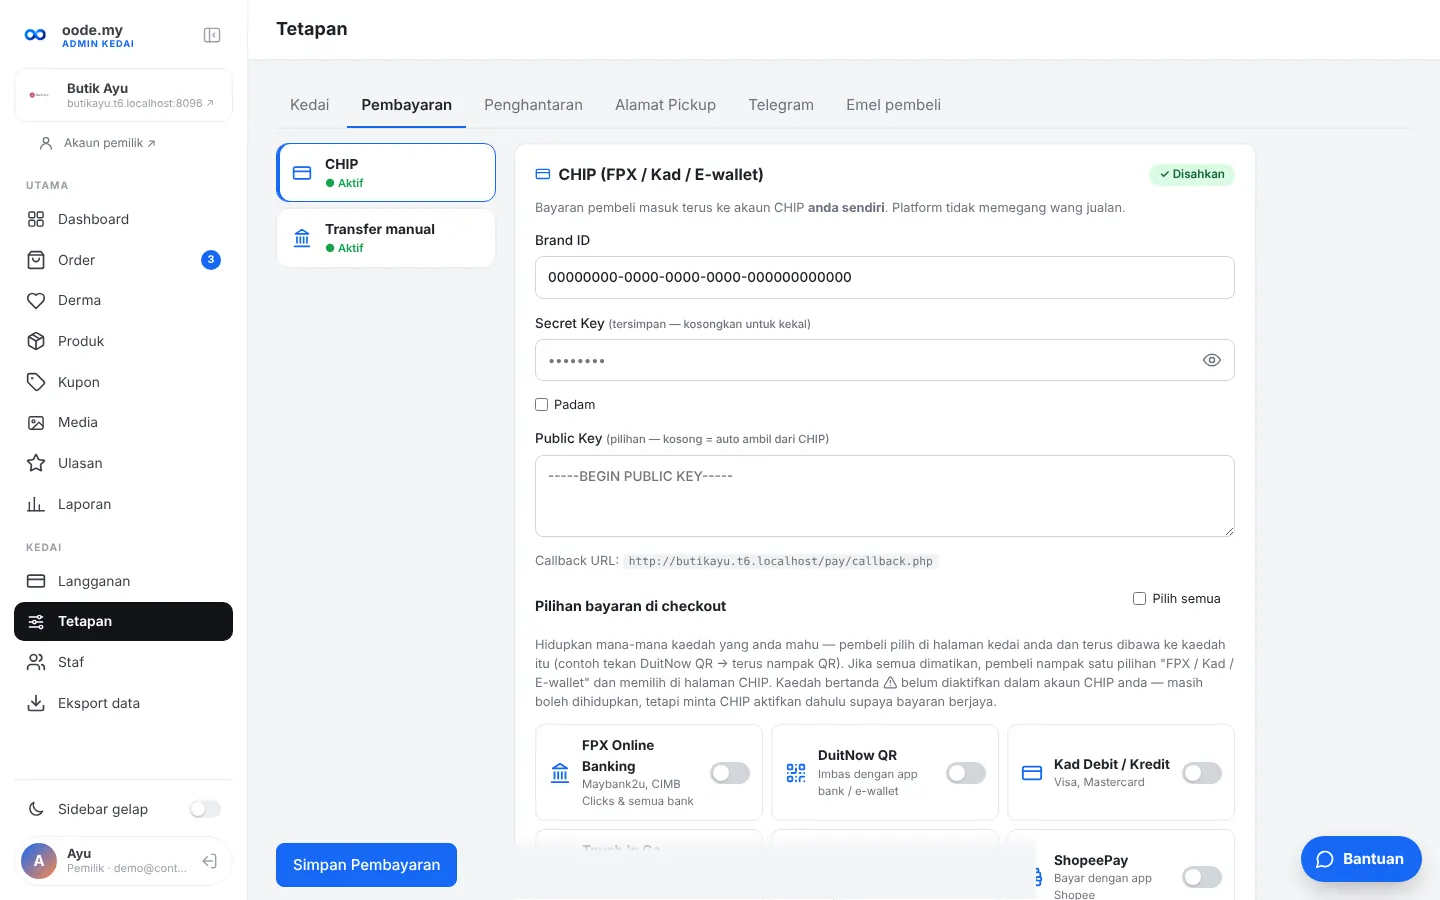1440x900 pixels.
Task: Open Produk section
Action: click(123, 341)
